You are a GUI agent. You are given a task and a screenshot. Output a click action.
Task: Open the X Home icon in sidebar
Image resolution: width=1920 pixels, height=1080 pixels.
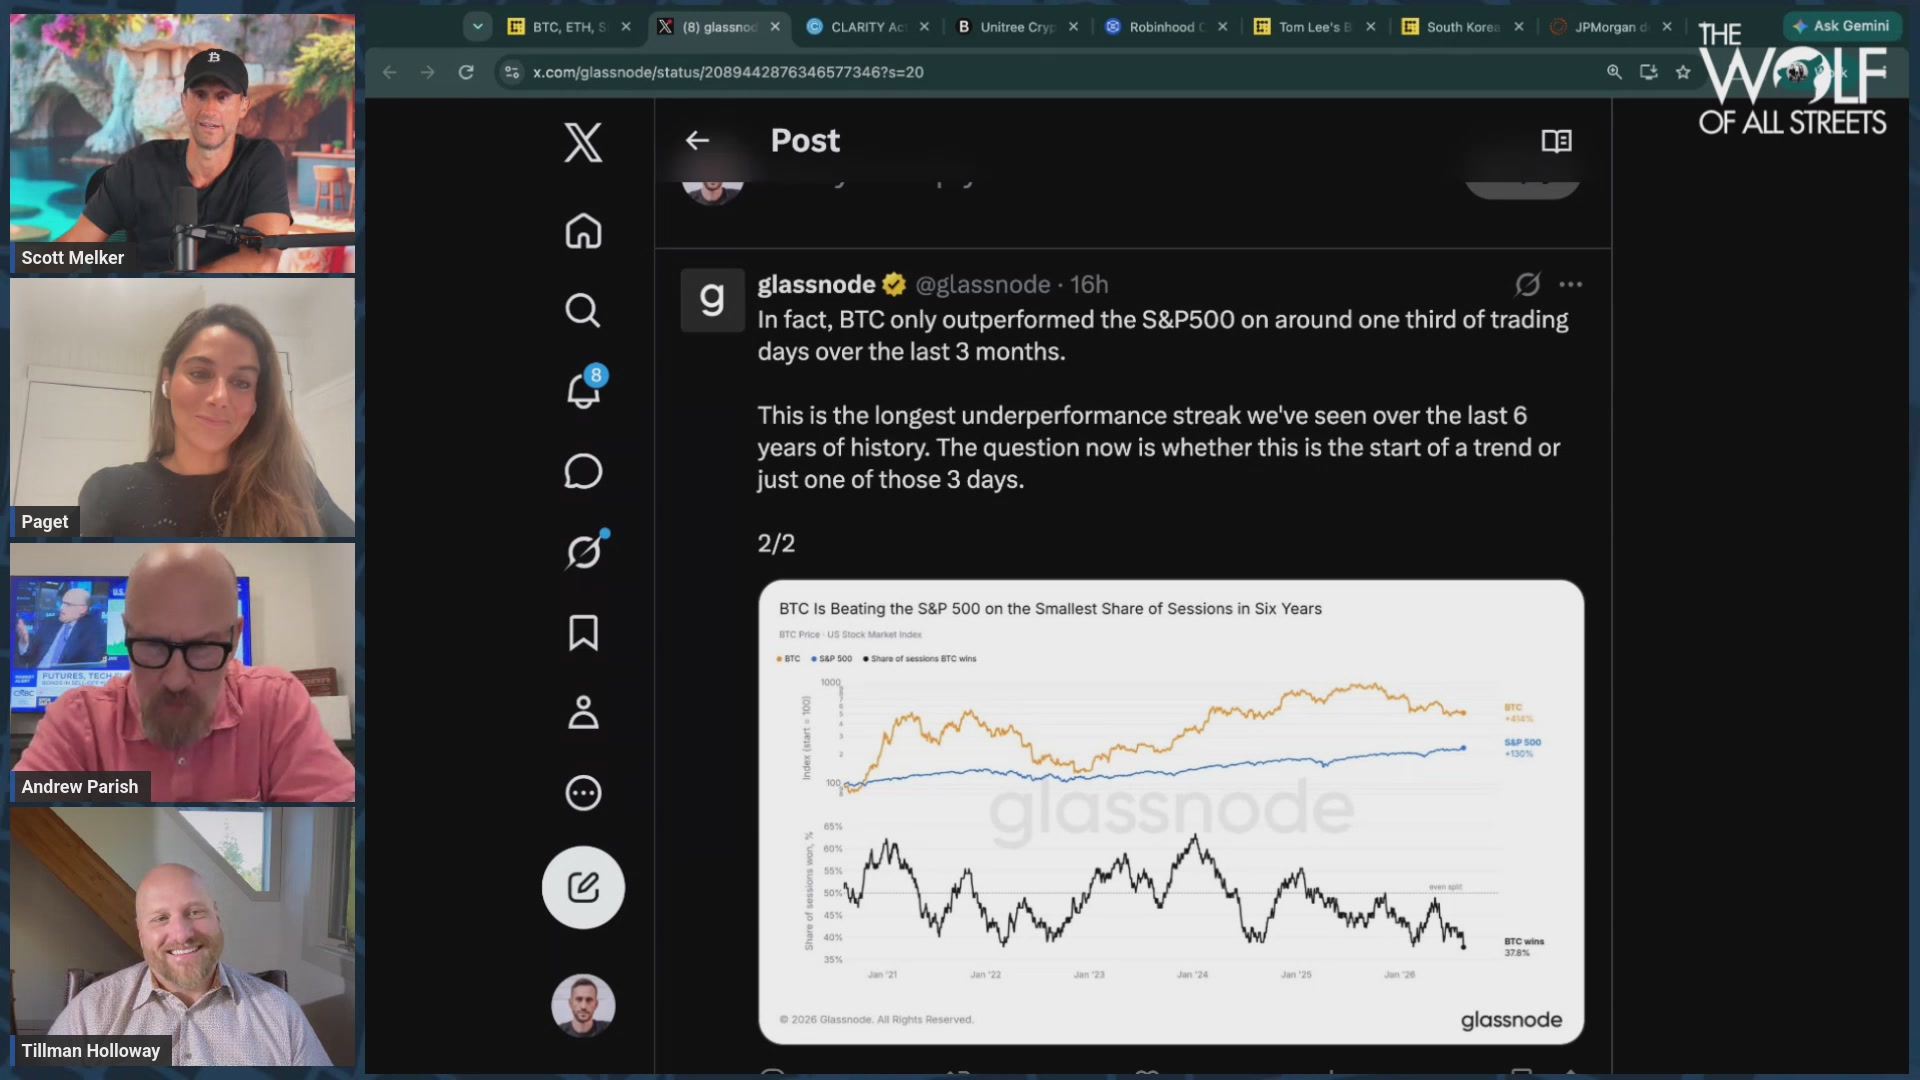tap(583, 231)
